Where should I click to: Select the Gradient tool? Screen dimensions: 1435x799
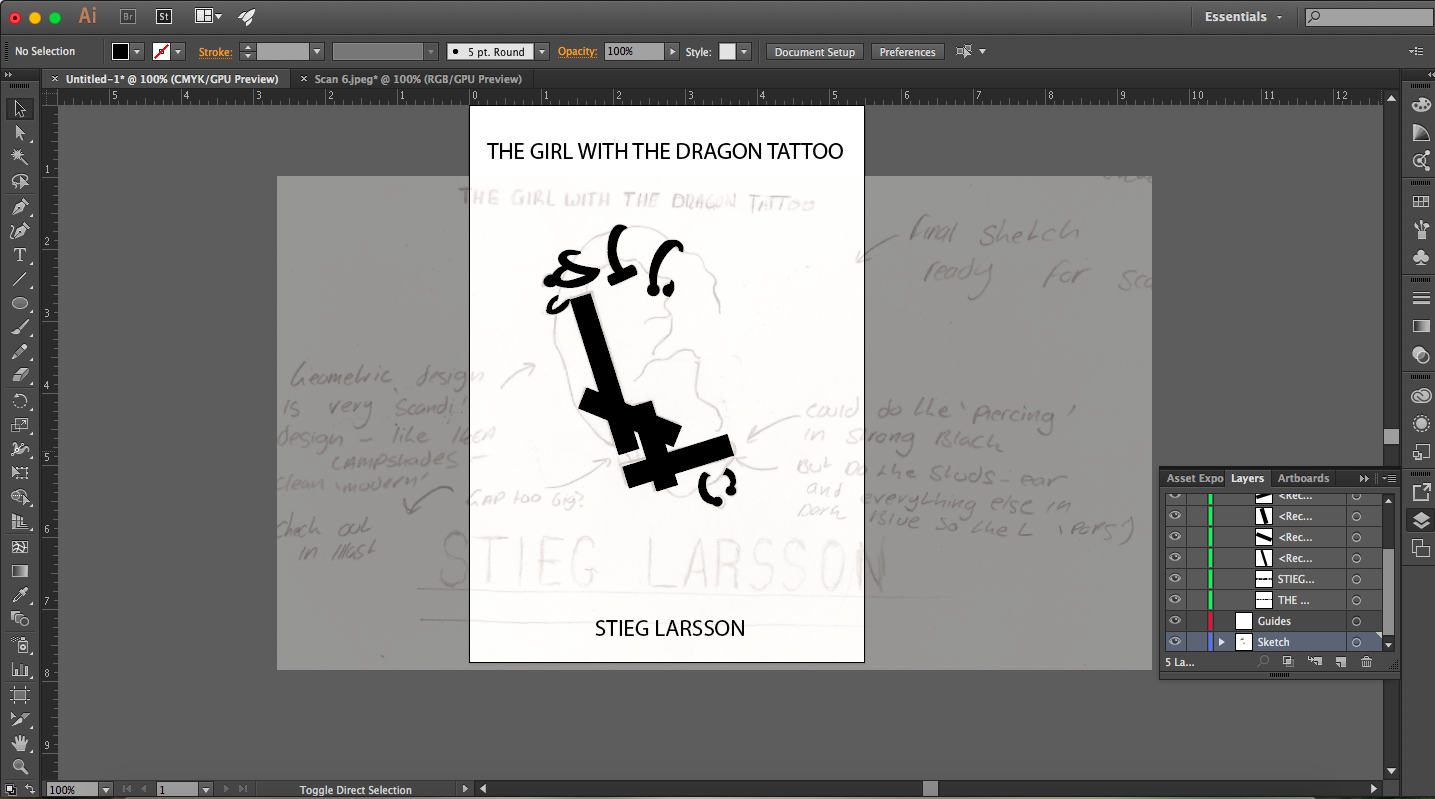click(x=20, y=571)
